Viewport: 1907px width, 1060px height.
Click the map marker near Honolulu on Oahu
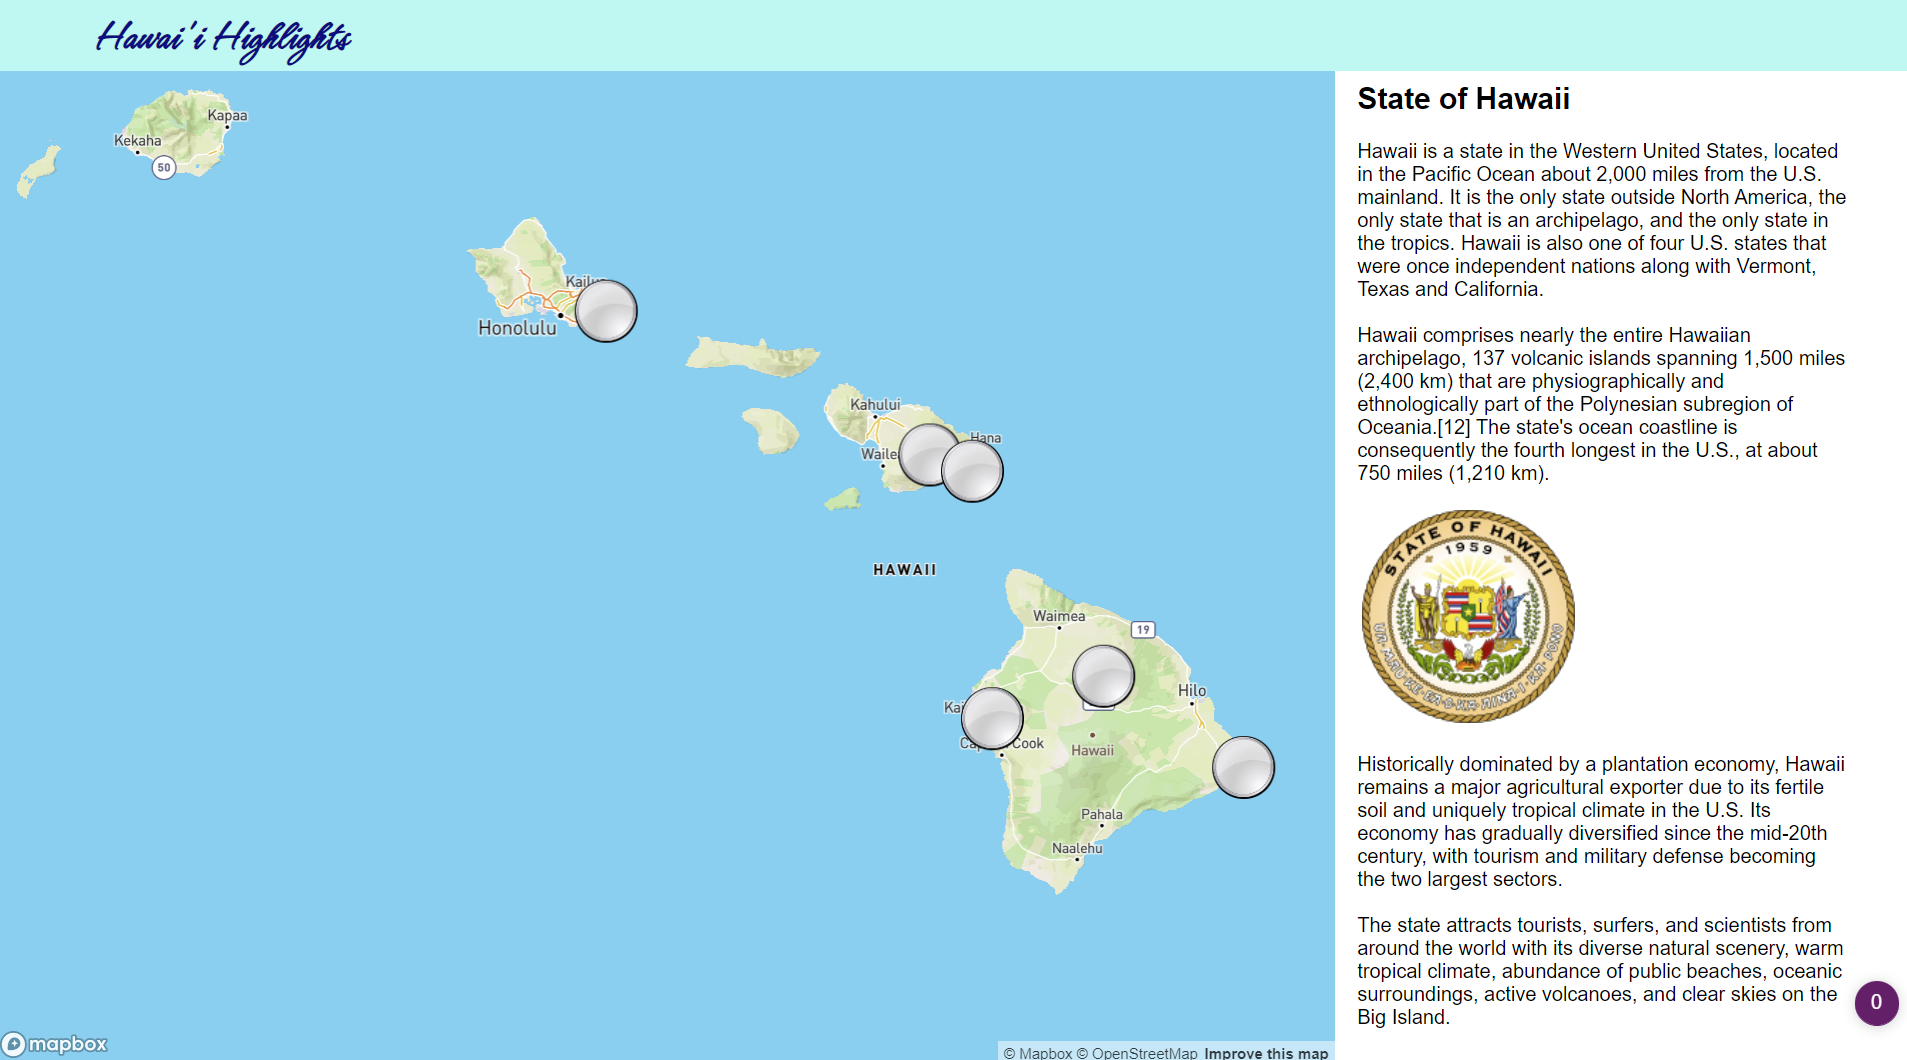coord(606,310)
